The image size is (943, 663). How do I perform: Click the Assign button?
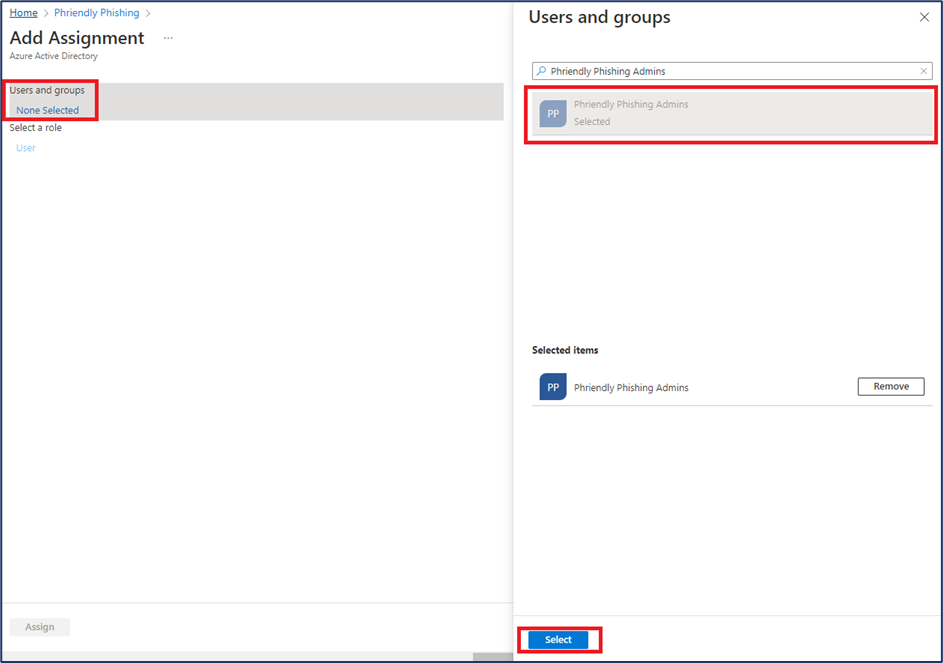click(40, 627)
